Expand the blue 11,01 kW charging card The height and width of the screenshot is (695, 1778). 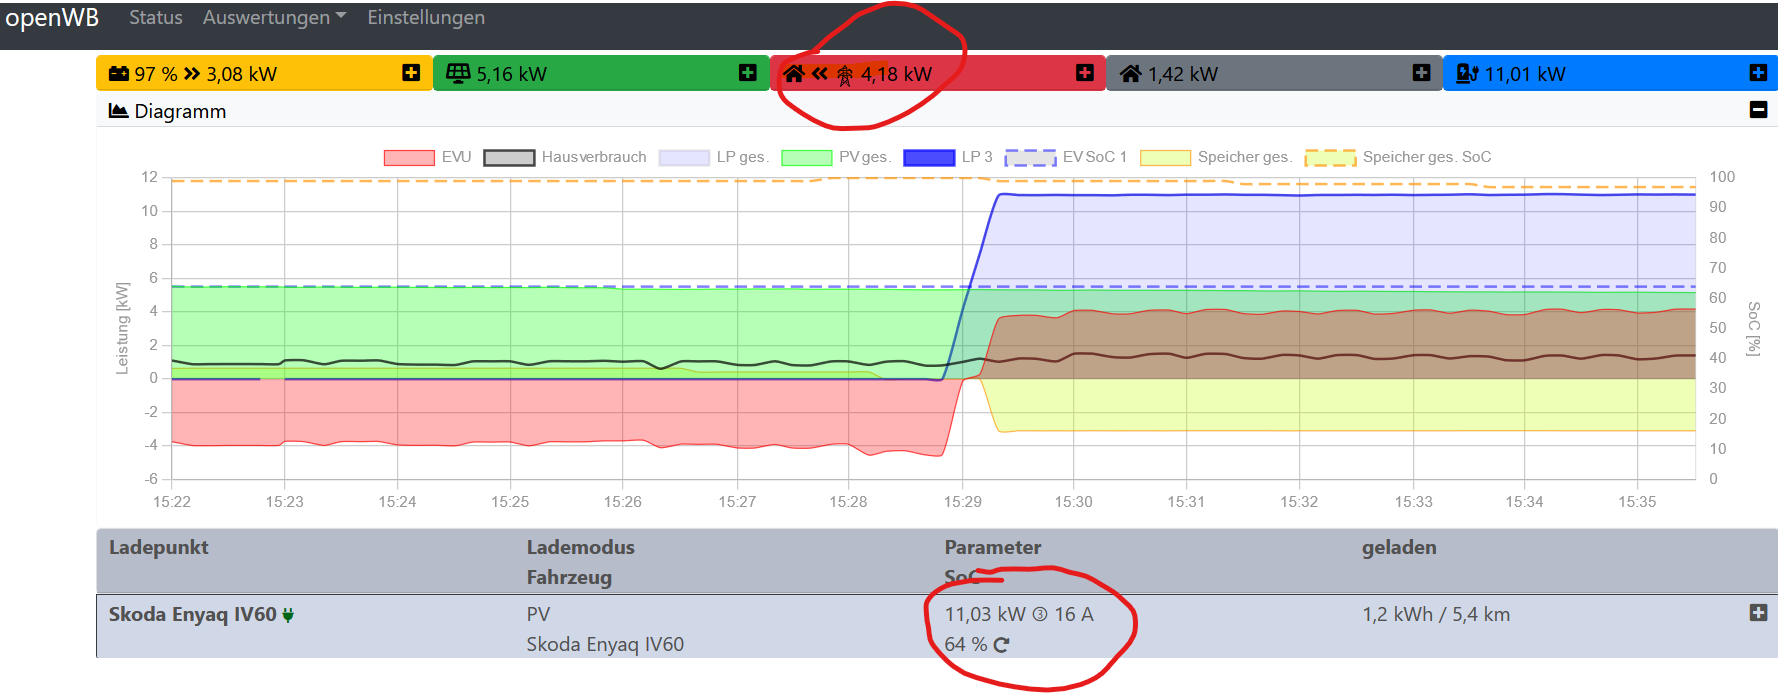tap(1758, 73)
